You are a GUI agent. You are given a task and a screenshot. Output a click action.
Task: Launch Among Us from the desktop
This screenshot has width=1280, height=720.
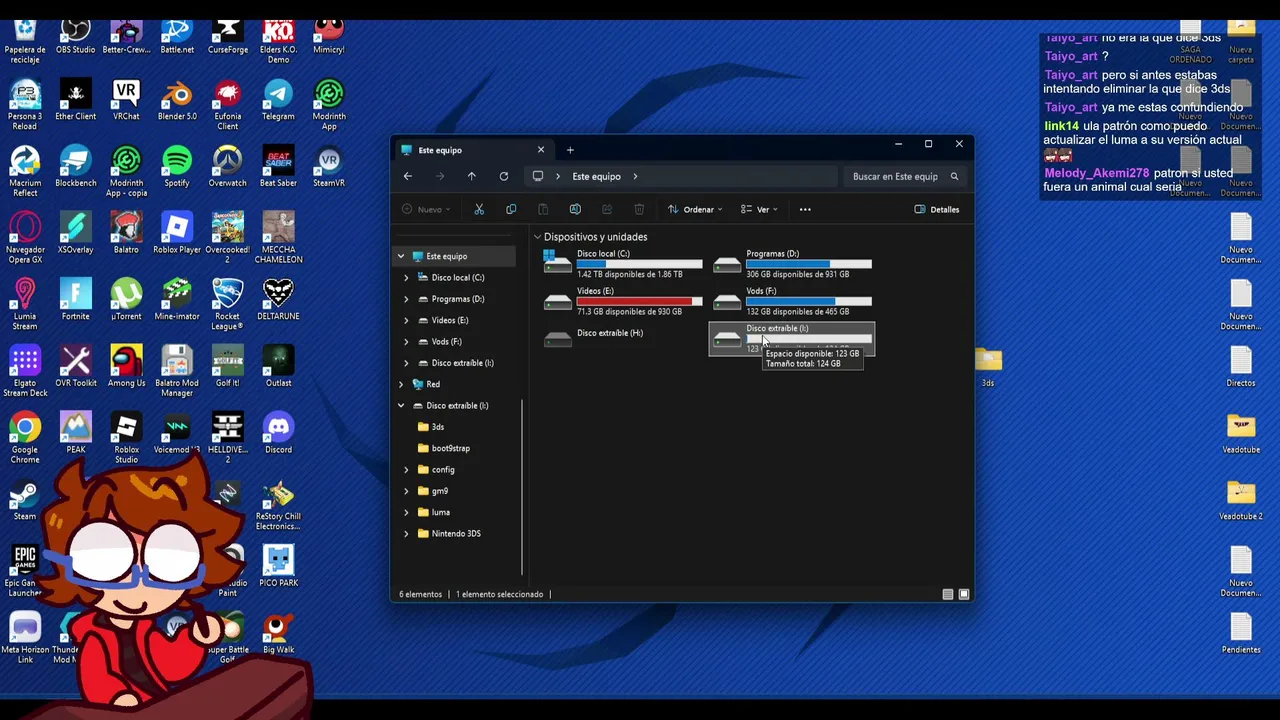126,366
